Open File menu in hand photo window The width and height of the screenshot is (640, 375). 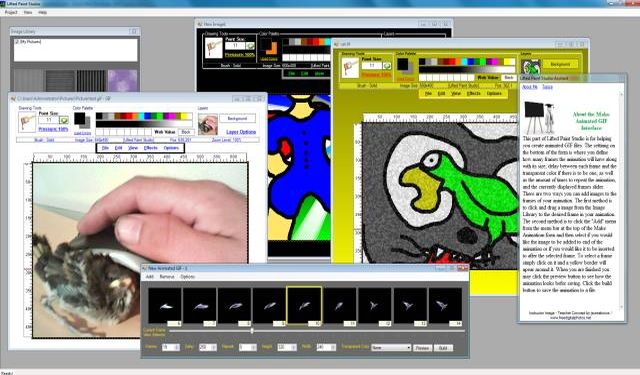coord(105,148)
